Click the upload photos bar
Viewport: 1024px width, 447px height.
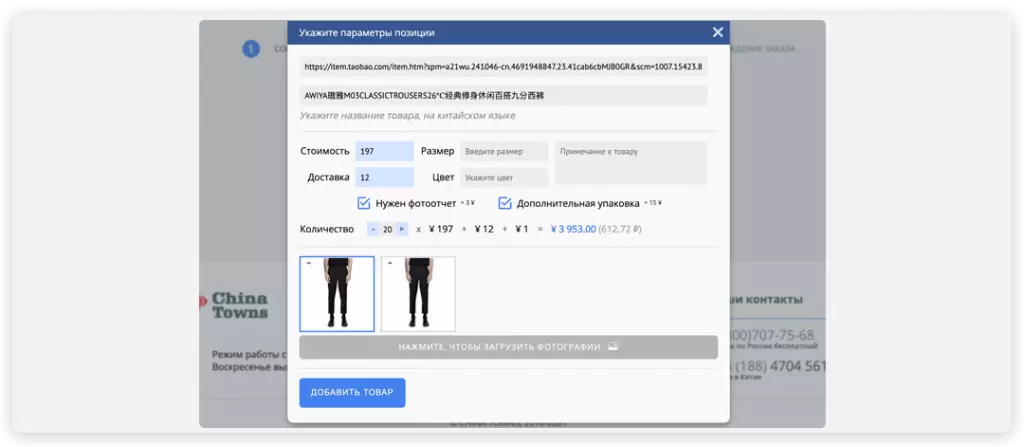(x=508, y=347)
